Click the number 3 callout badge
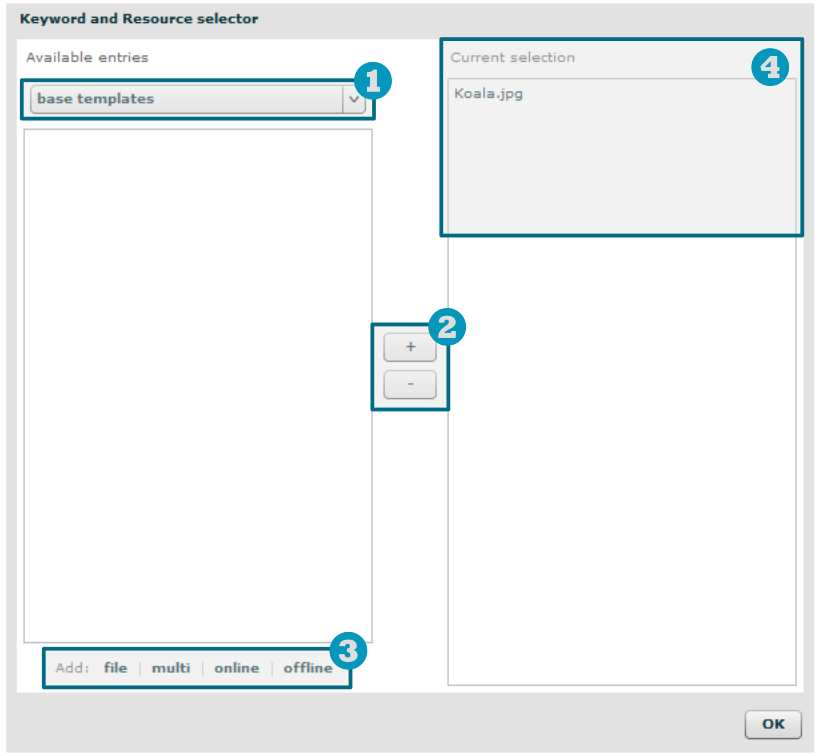The width and height of the screenshot is (821, 756). [348, 652]
